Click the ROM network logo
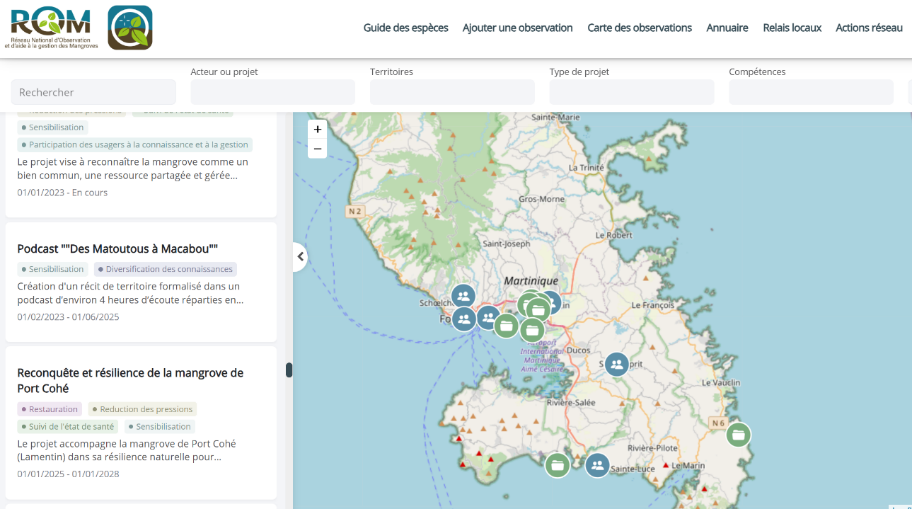This screenshot has height=509, width=912. click(50, 28)
